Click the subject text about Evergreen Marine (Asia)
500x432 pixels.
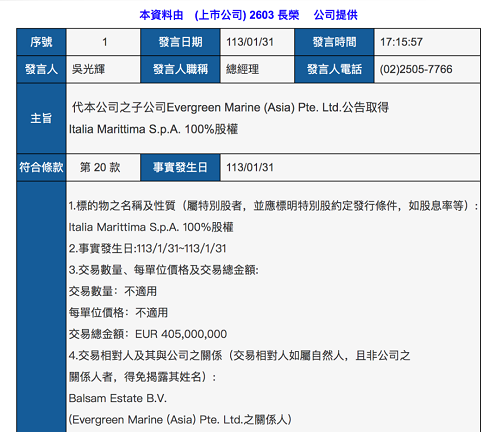pos(229,118)
